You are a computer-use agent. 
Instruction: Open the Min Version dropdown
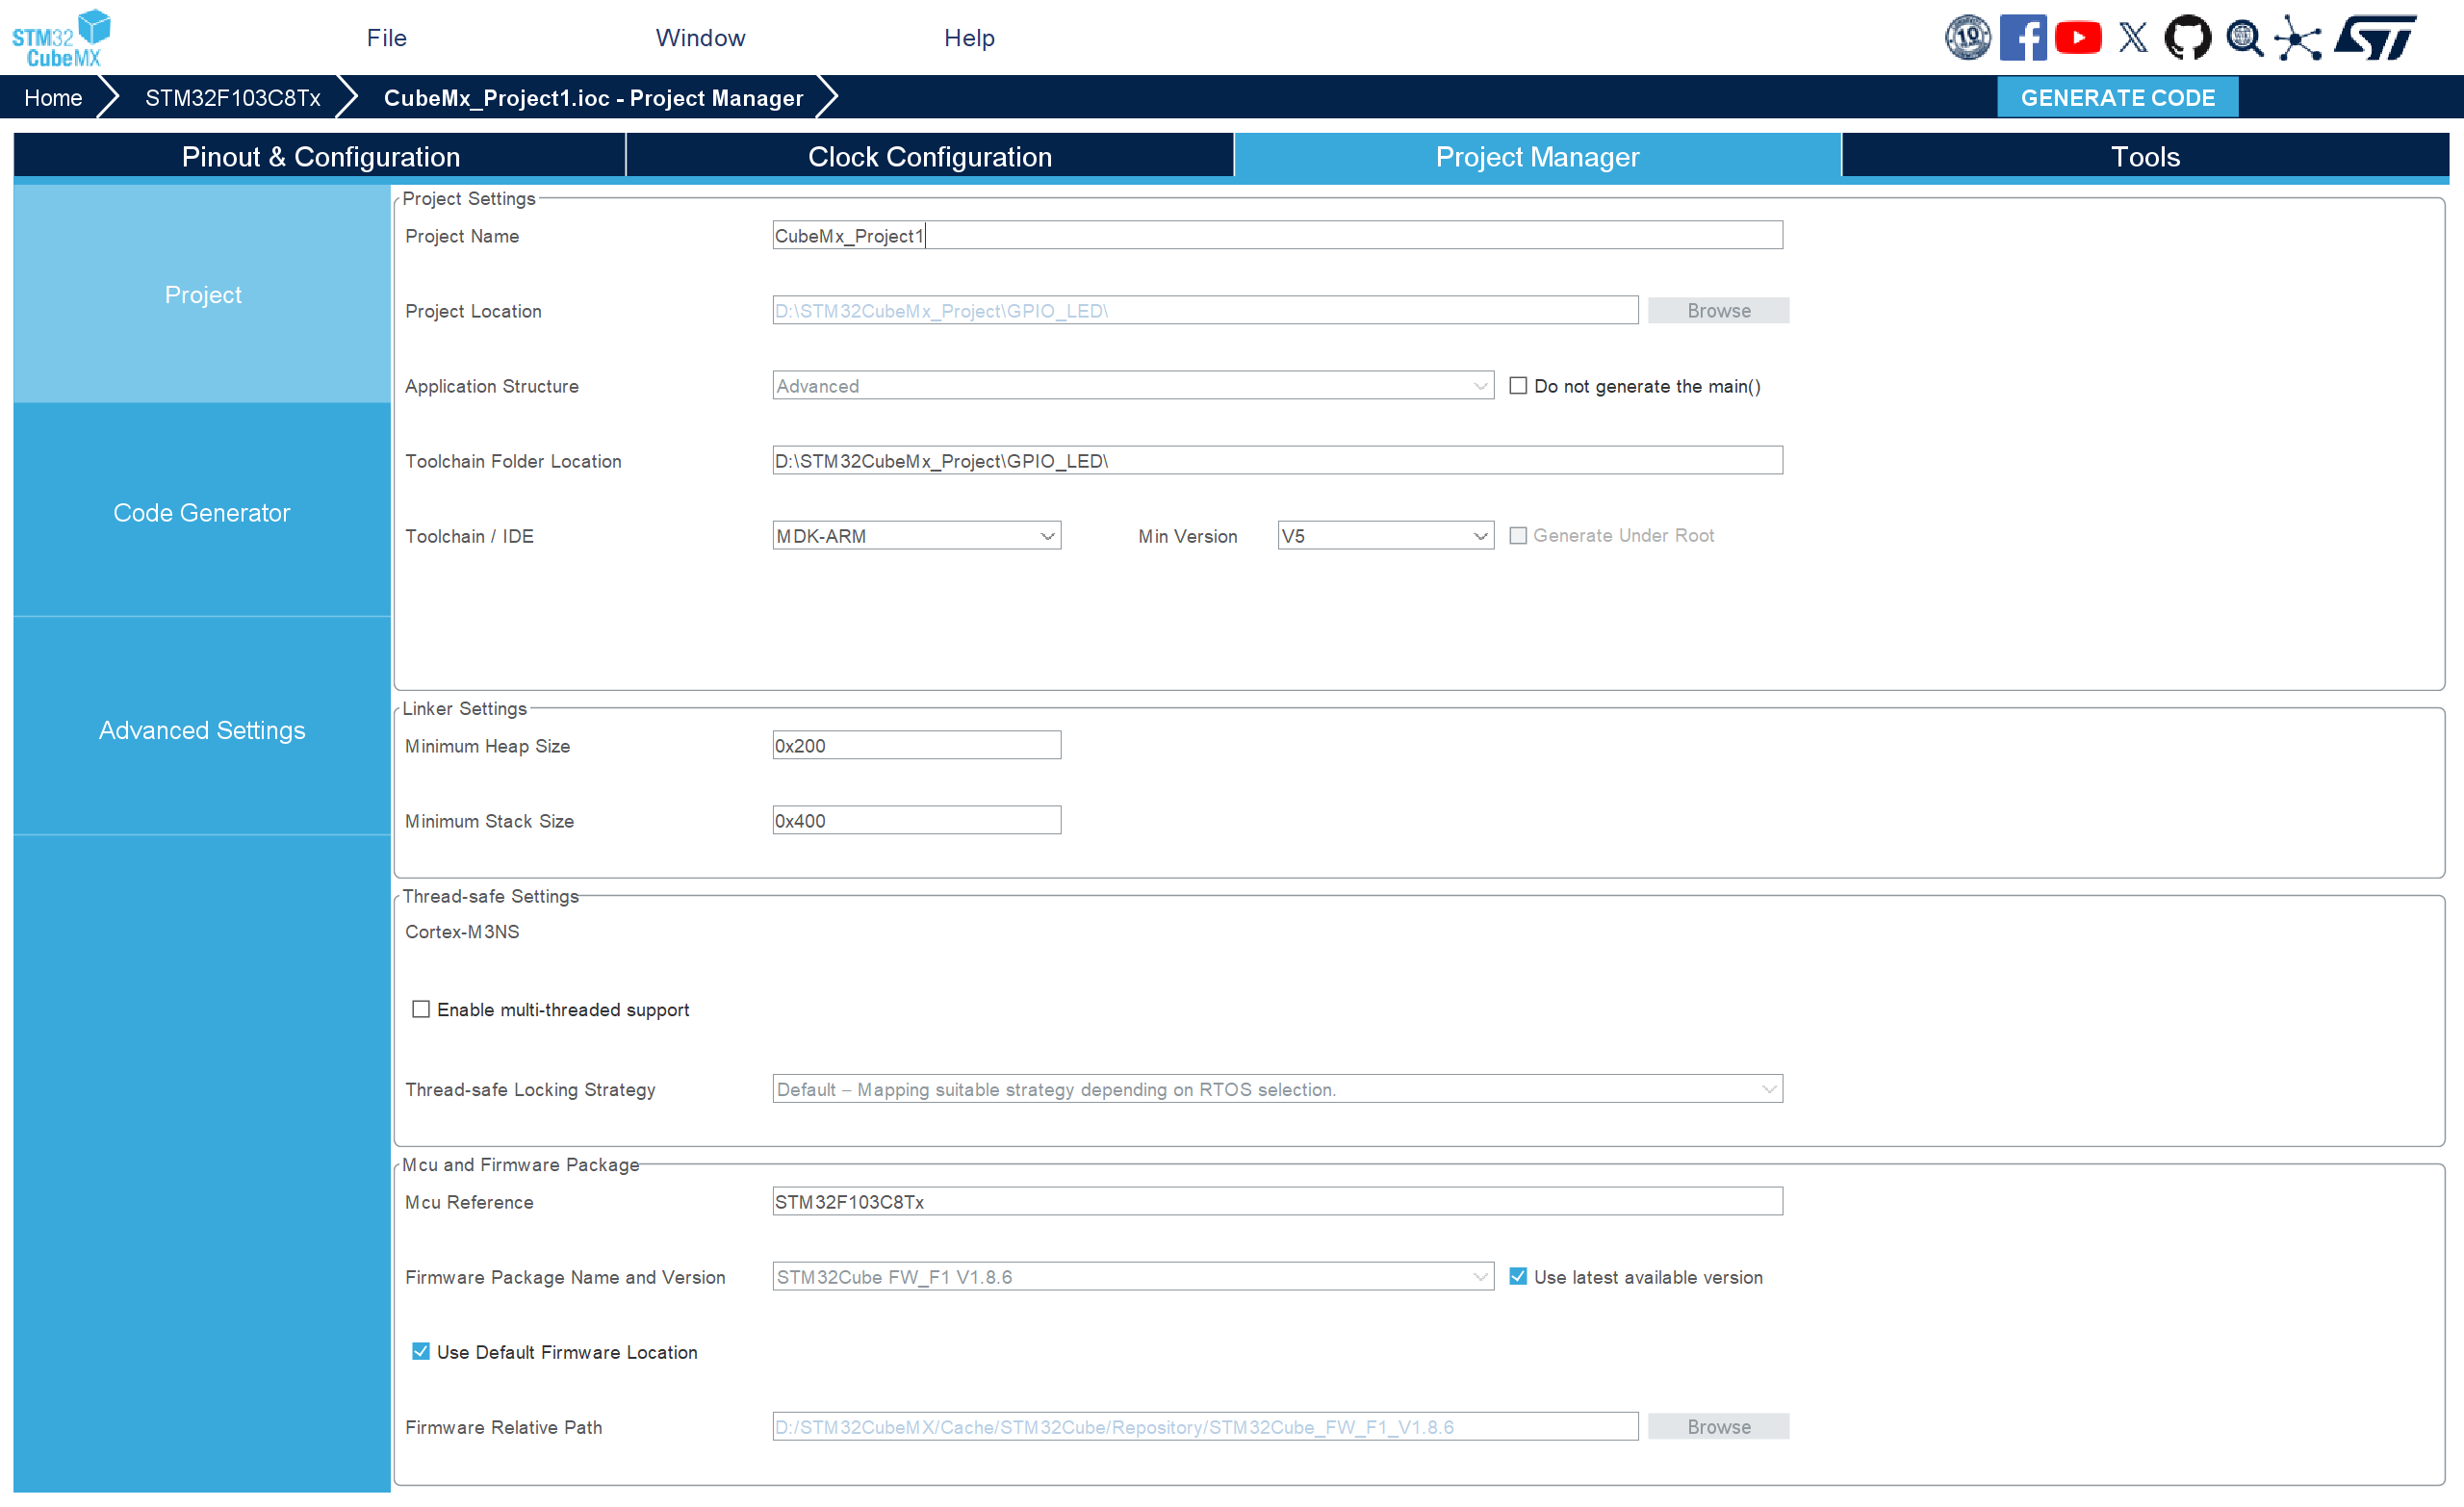[x=1385, y=536]
